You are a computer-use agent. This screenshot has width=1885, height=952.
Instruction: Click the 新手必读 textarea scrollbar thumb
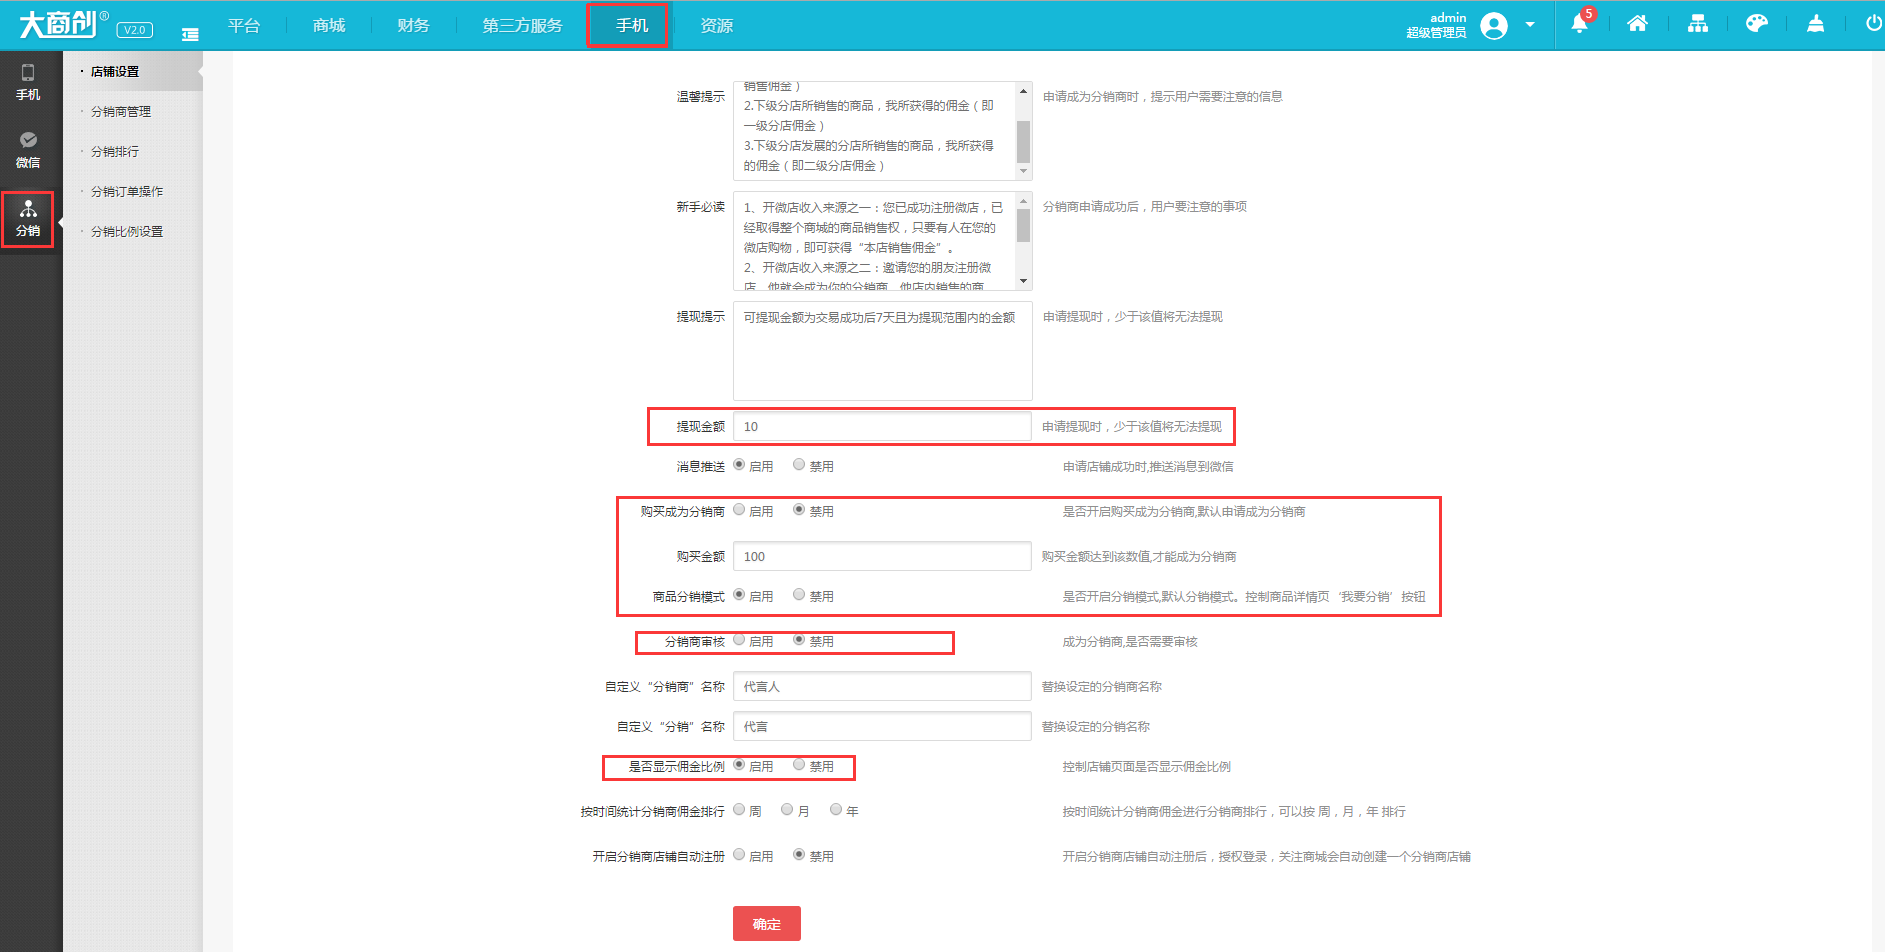coord(1023,226)
